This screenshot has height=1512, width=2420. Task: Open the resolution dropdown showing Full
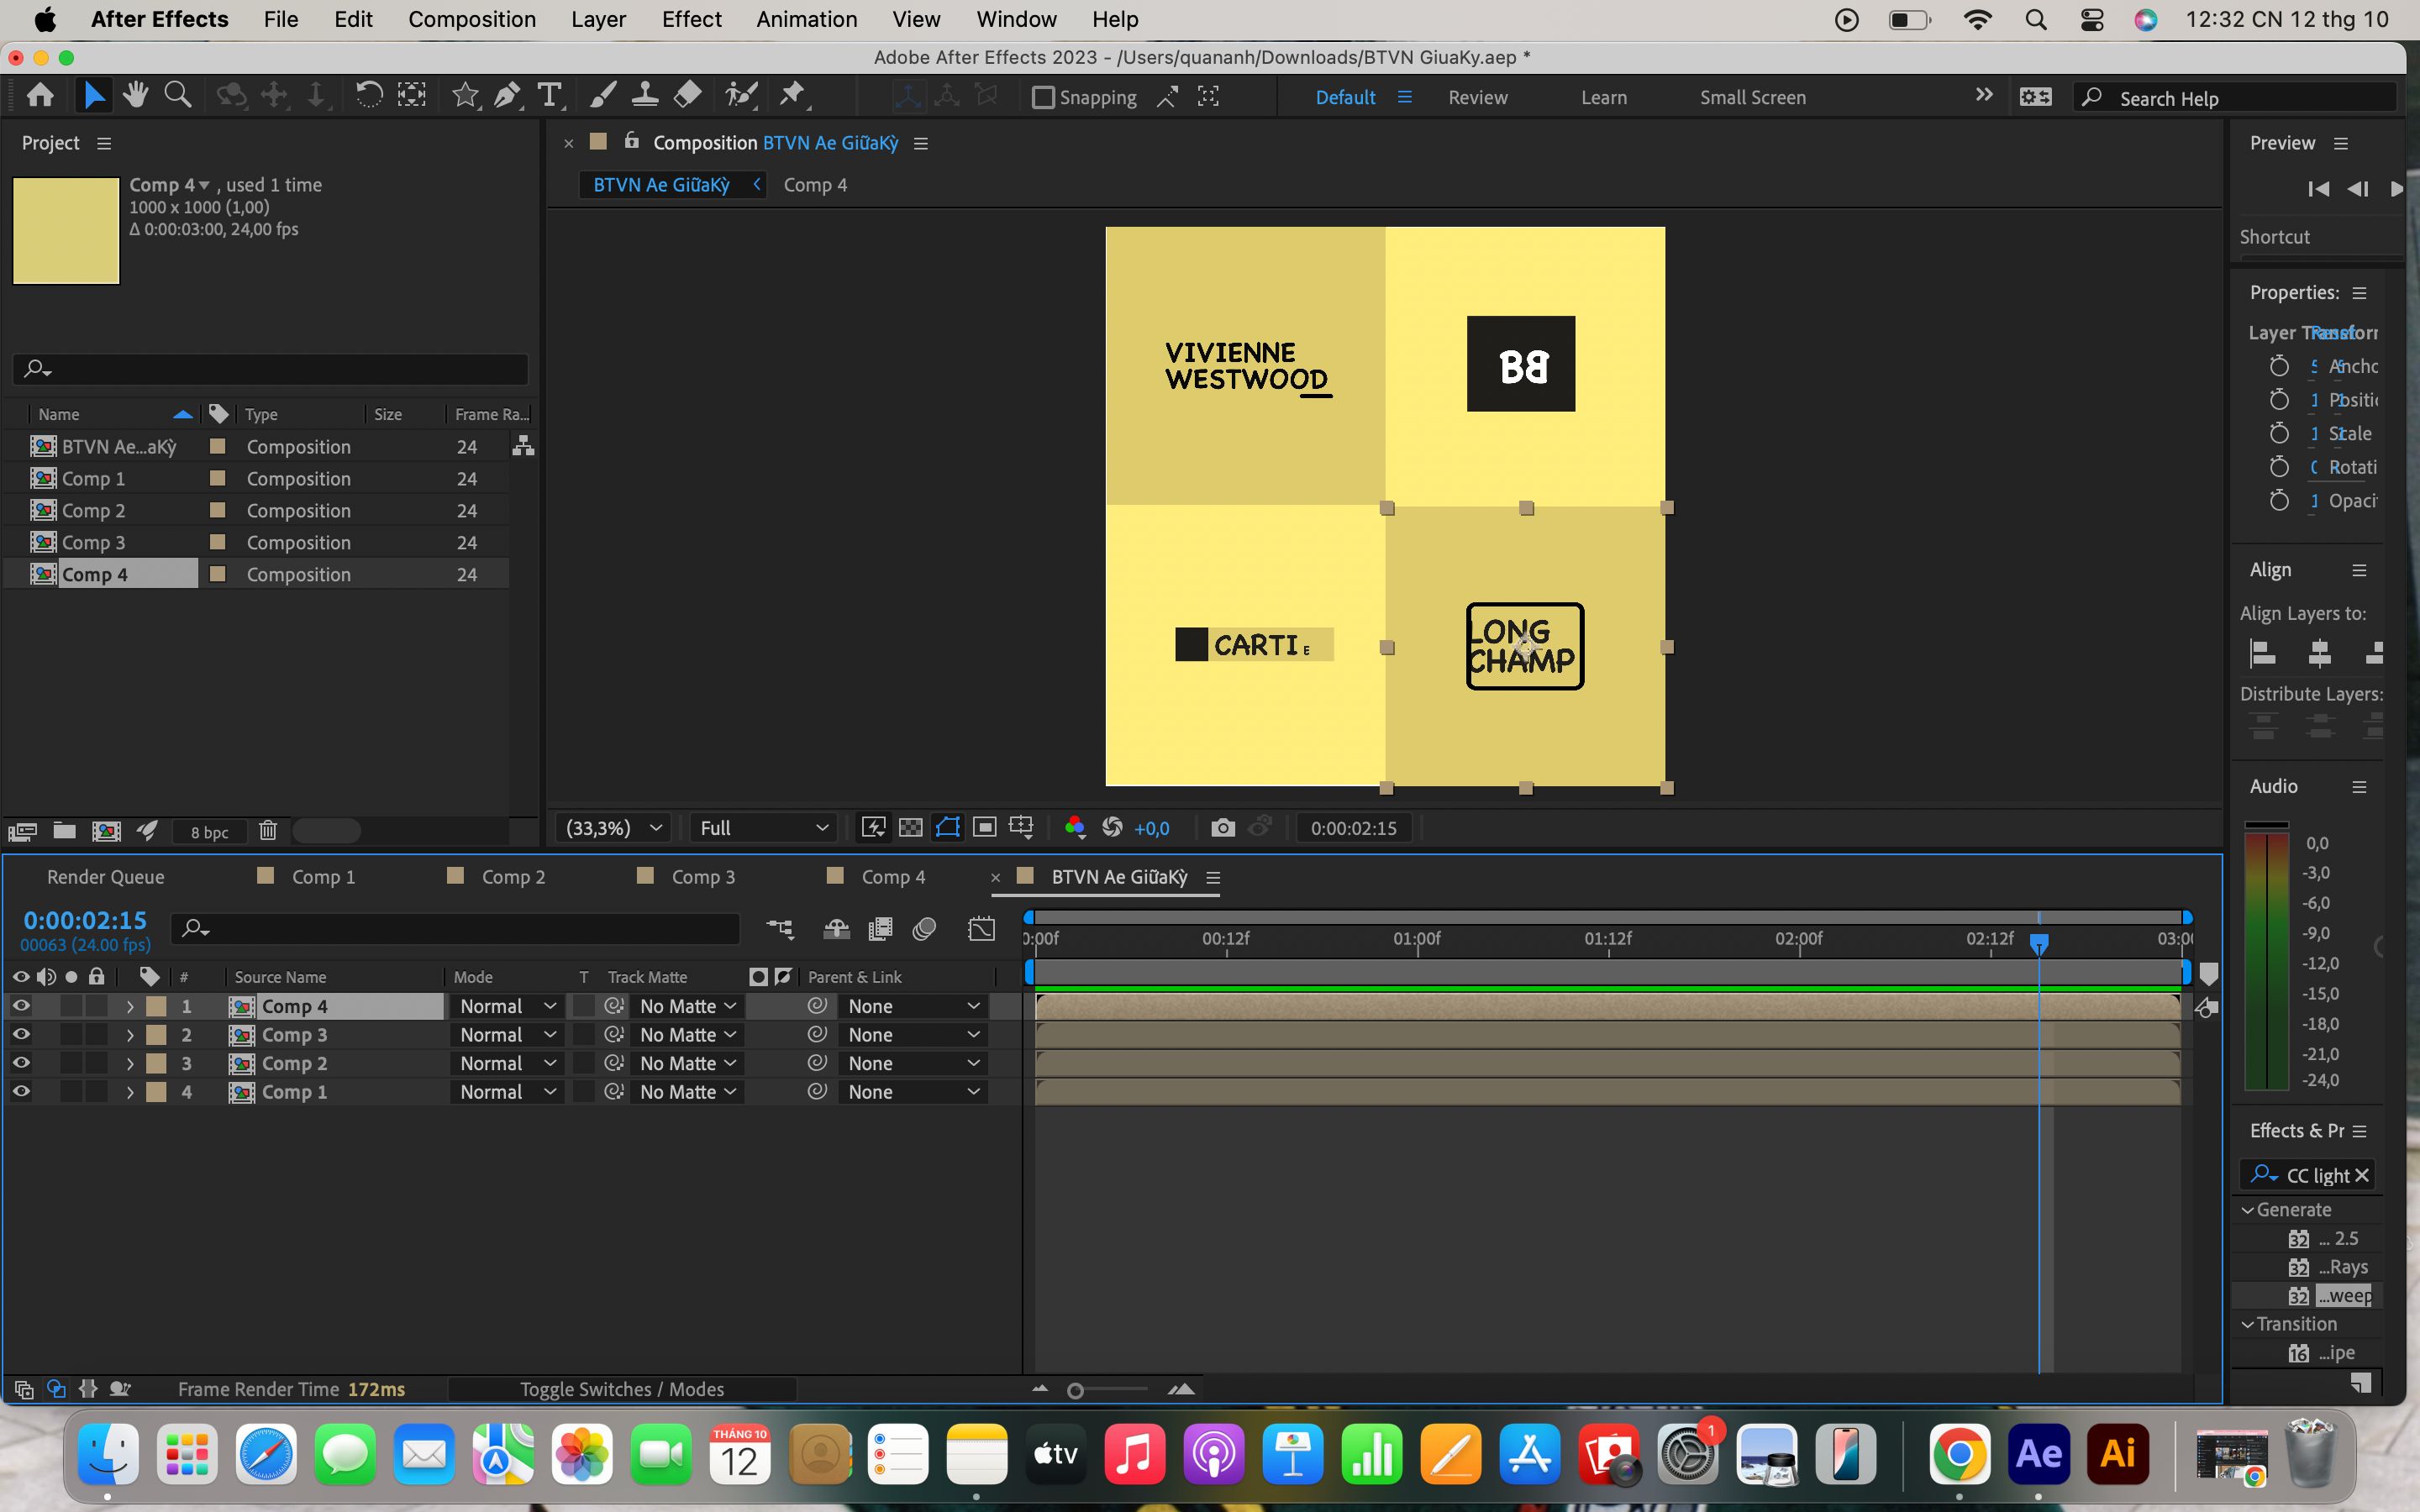(x=763, y=828)
